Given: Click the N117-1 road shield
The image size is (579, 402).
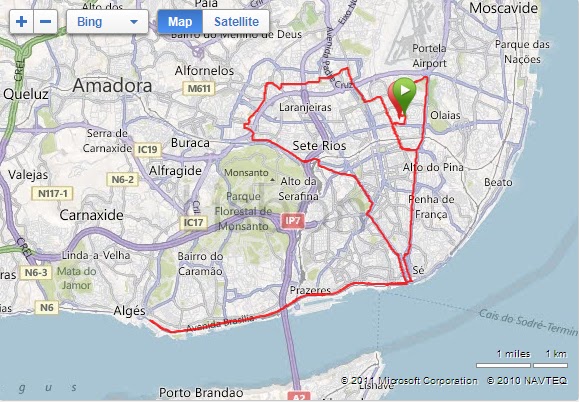Looking at the screenshot, I should [52, 193].
